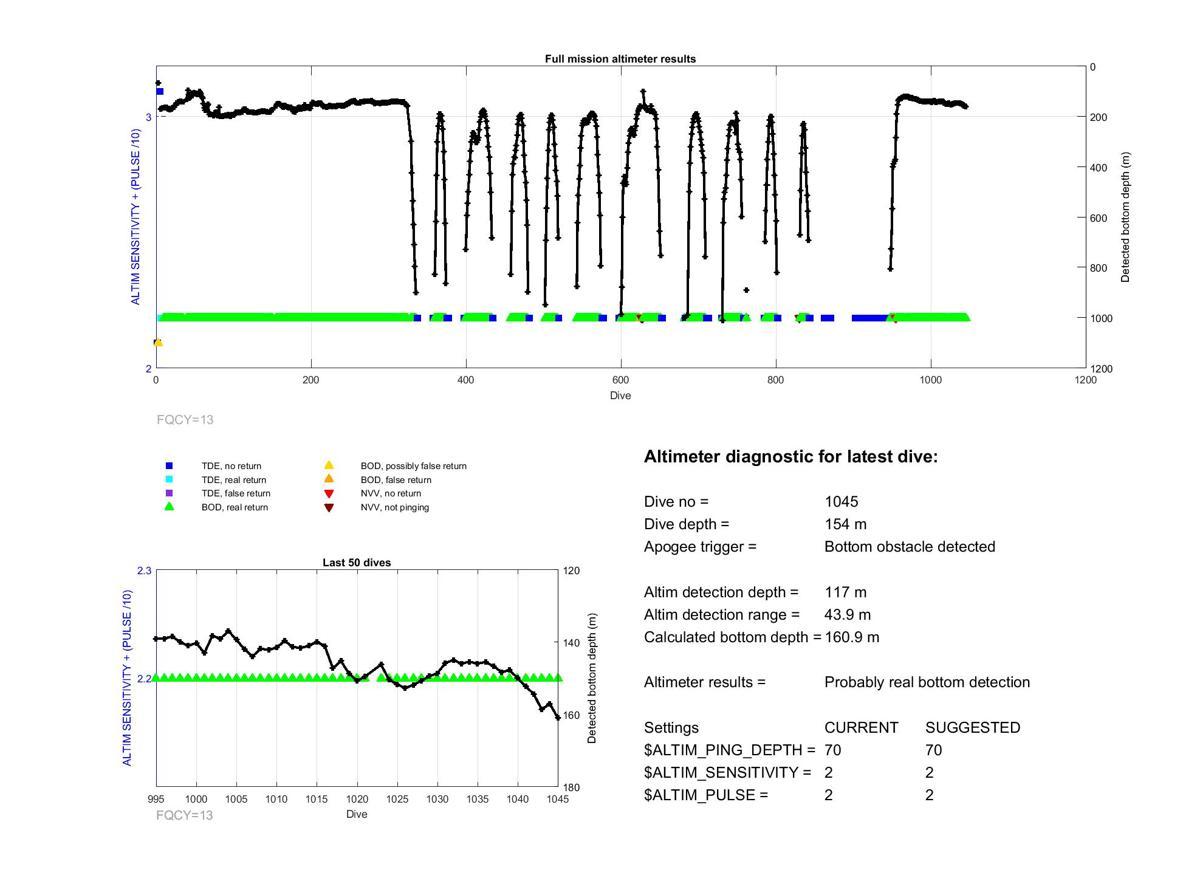Click the 'FQCY=13' label under the top chart

[x=185, y=420]
